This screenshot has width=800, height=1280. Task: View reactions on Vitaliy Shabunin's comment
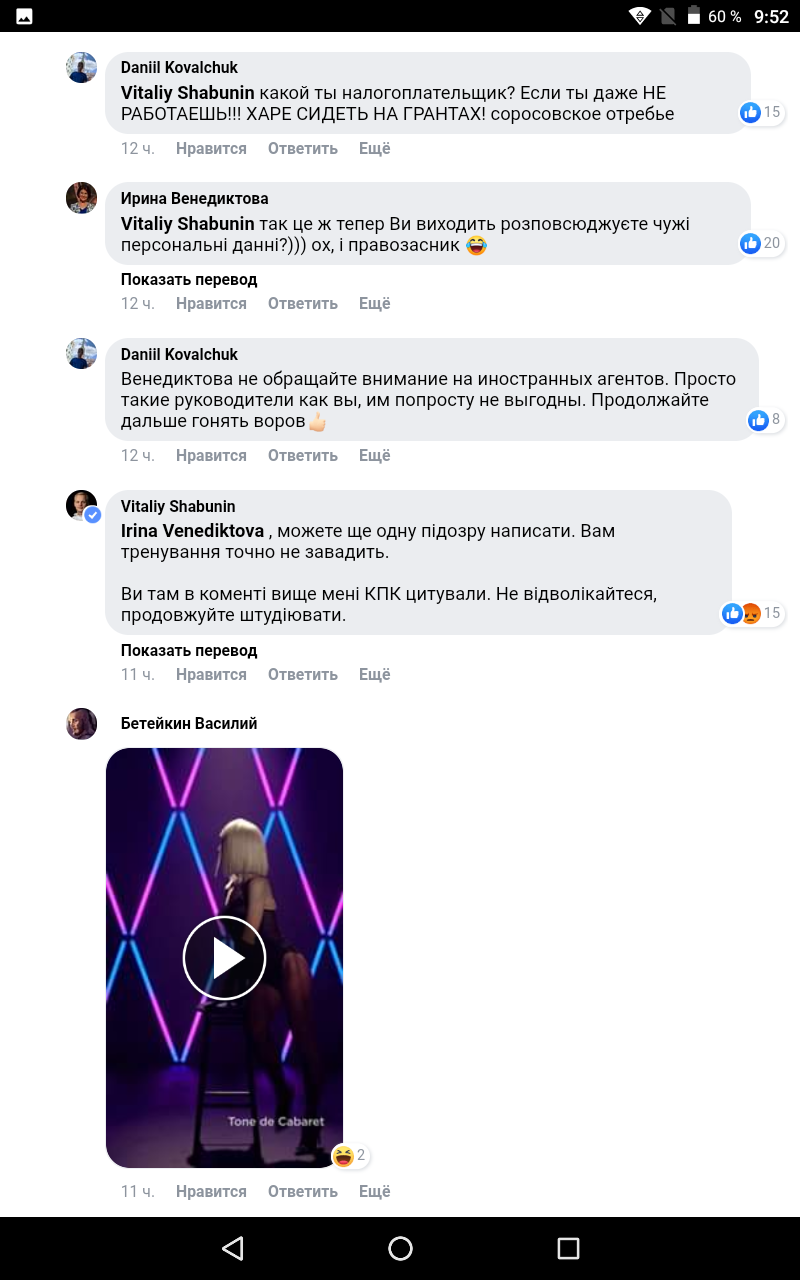click(752, 613)
